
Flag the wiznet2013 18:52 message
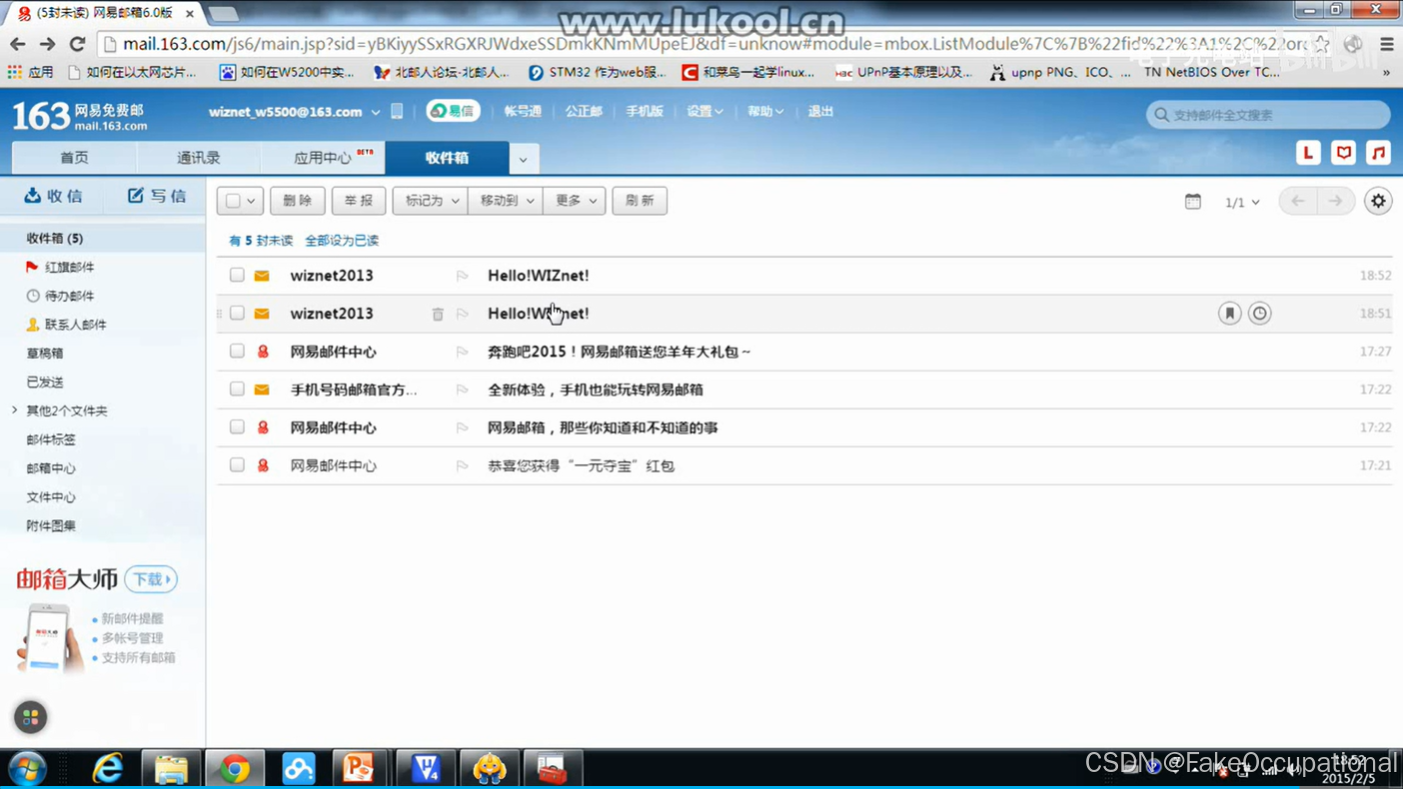coord(462,276)
